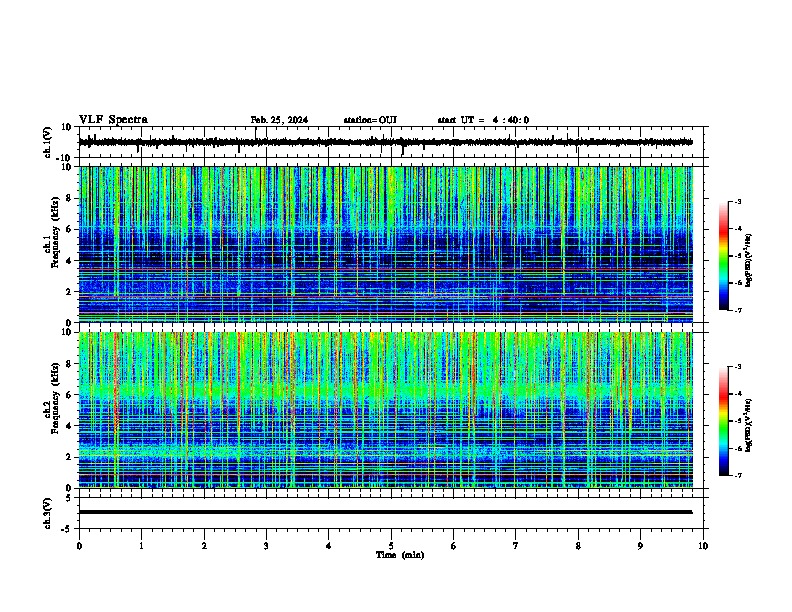
Task: Click the "Time (min)" axis title
Action: point(400,555)
